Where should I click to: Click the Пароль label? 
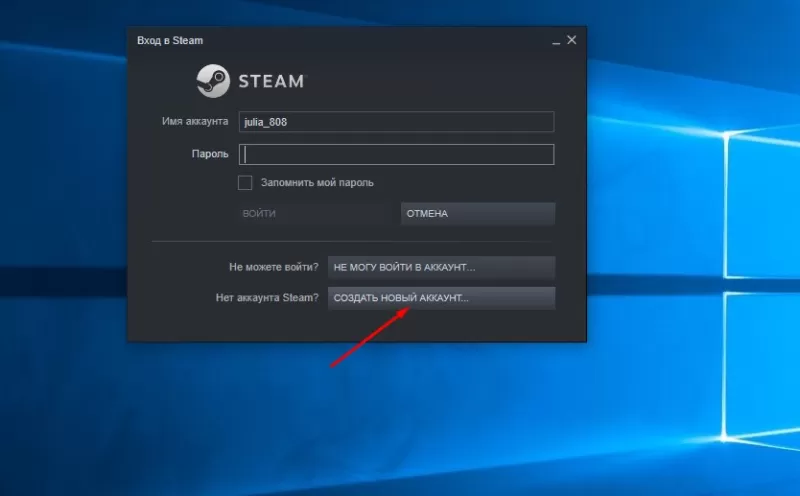pyautogui.click(x=210, y=154)
